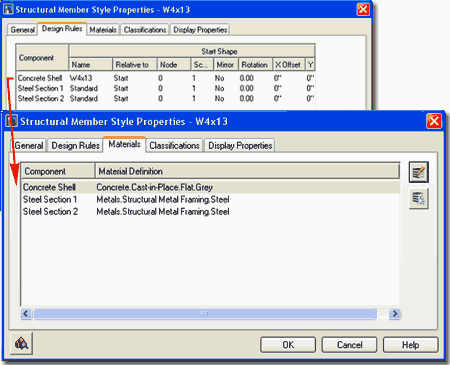
Task: Switch to Materials tab in back dialog
Action: pyautogui.click(x=103, y=30)
